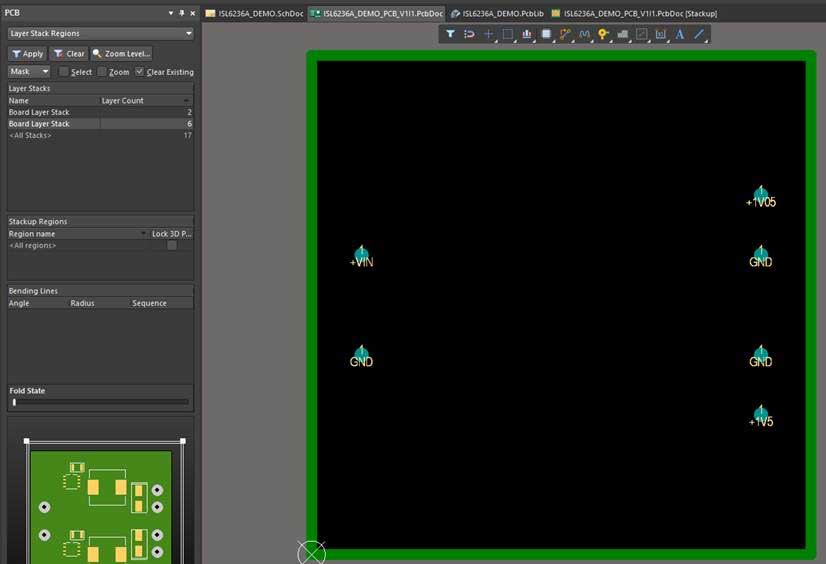Select the align objects bar-chart icon
826x564 pixels.
pyautogui.click(x=527, y=34)
